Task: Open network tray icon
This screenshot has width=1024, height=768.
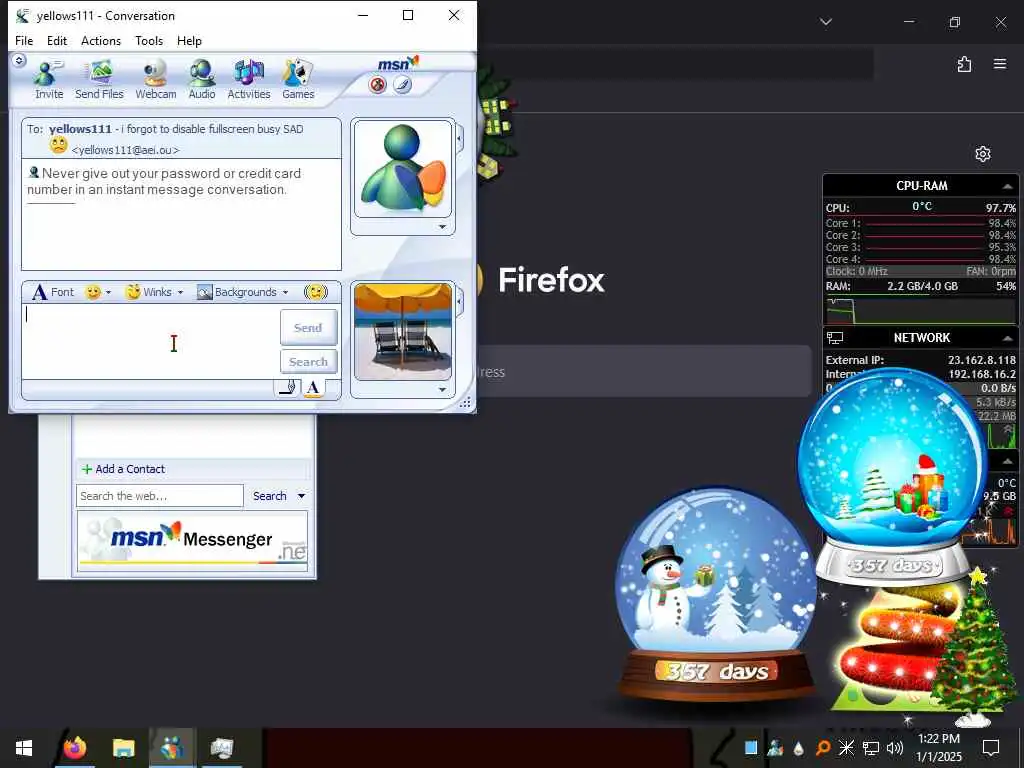Action: click(x=871, y=748)
